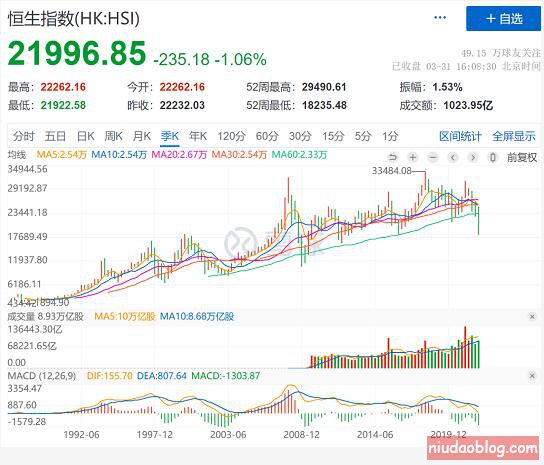544x465 pixels.
Task: Switch to the 日K tab
Action: click(x=85, y=136)
